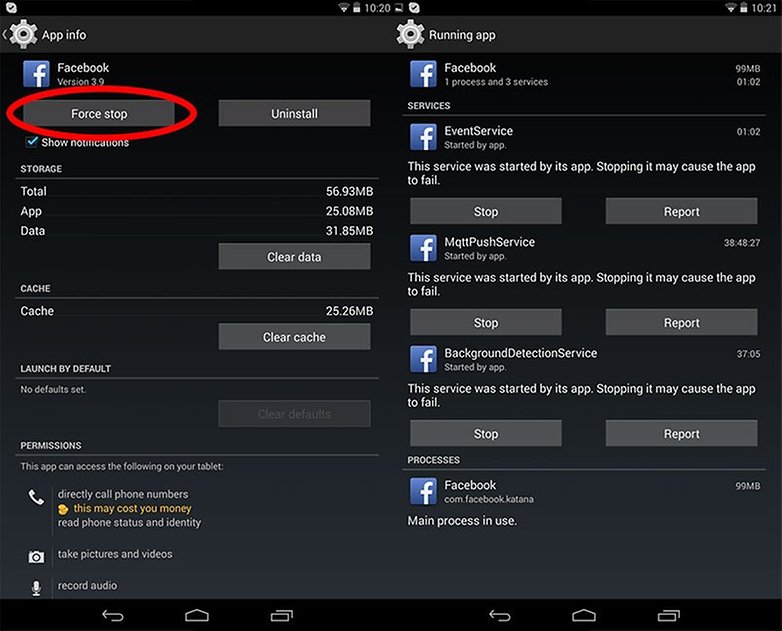Tap the 38:48:27 uptime value
Screen dimensions: 782x631
click(742, 243)
